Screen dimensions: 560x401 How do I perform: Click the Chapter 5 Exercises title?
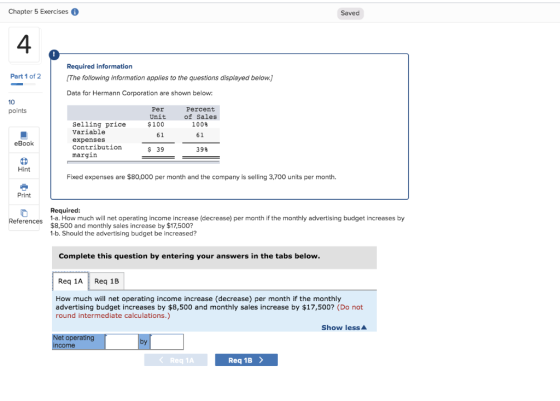click(x=38, y=12)
